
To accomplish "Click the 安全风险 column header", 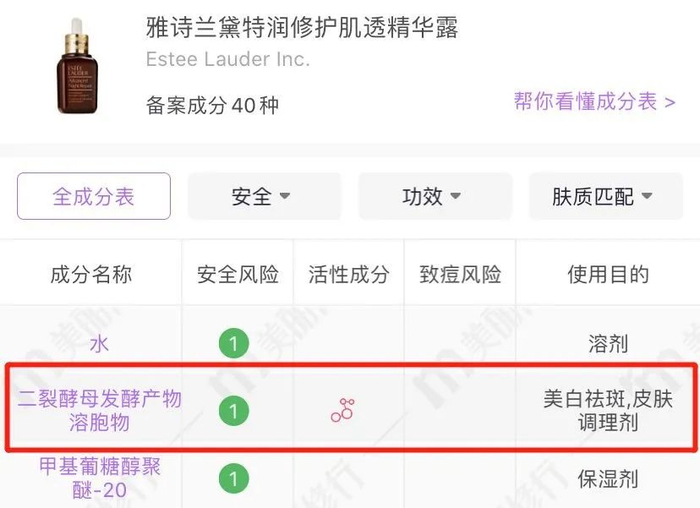I will coord(238,274).
